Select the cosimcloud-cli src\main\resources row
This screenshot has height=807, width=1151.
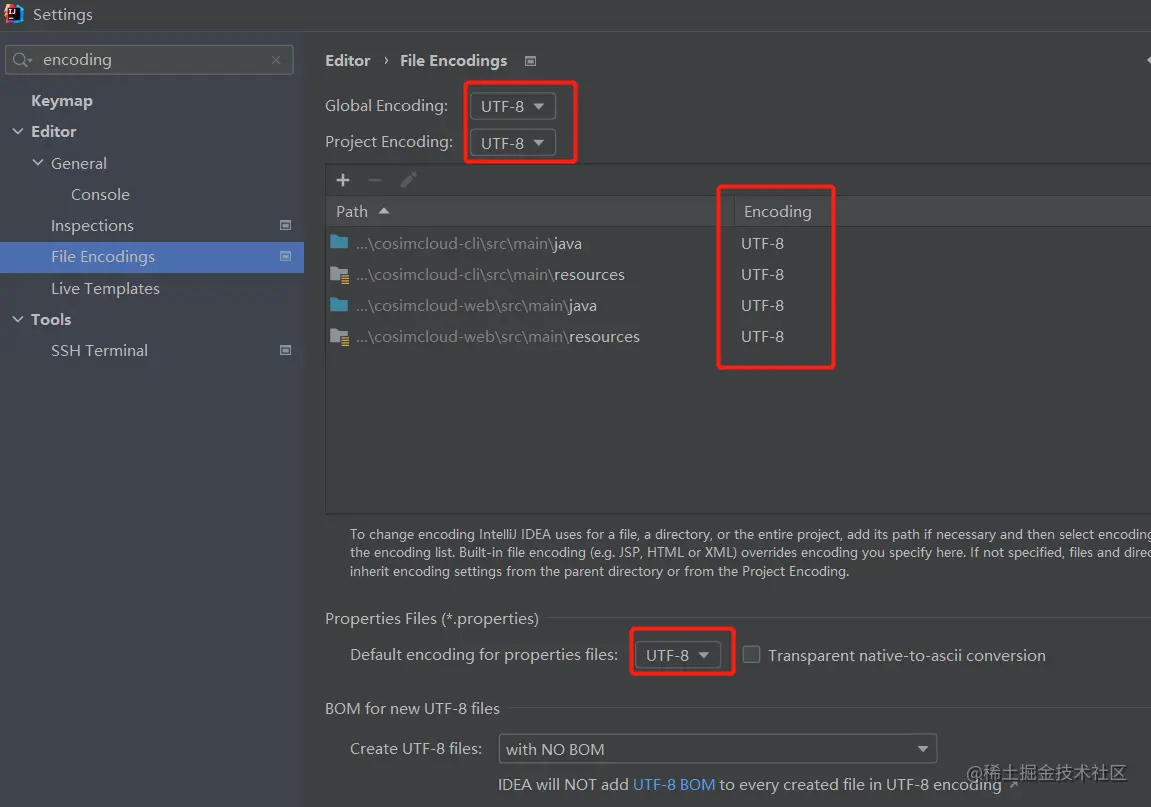click(738, 275)
